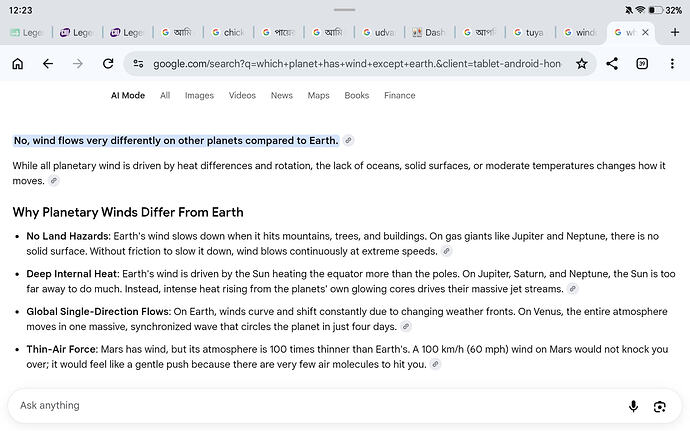Open site information icon in address bar
Screen dimensions: 690x431
point(138,64)
